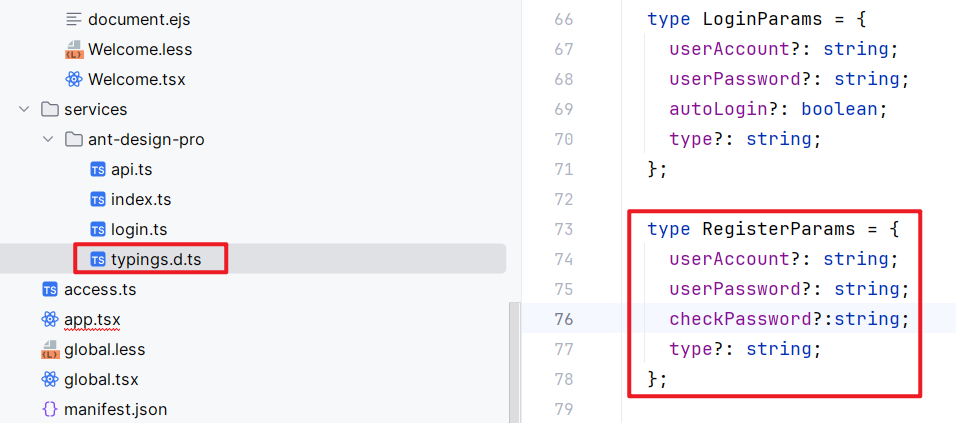Collapse the services folder chevron
956x423 pixels.
point(24,109)
